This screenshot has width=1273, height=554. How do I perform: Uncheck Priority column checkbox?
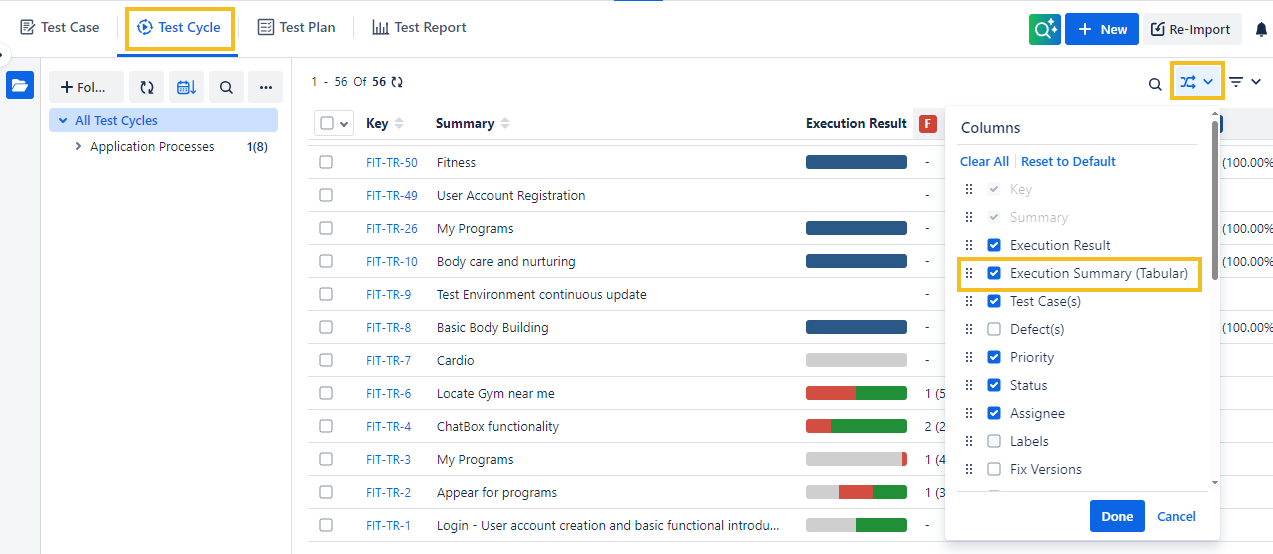tap(994, 357)
